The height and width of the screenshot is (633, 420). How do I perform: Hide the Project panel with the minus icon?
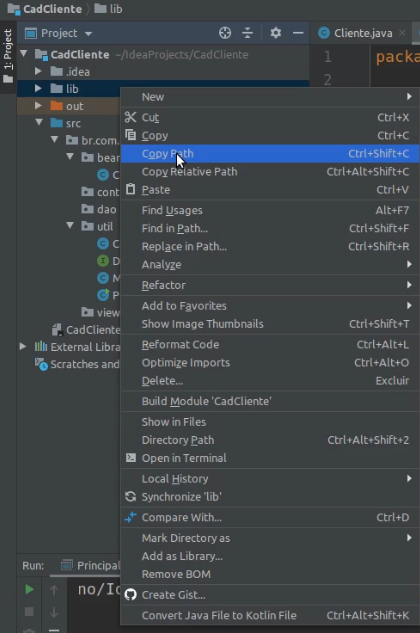point(298,33)
